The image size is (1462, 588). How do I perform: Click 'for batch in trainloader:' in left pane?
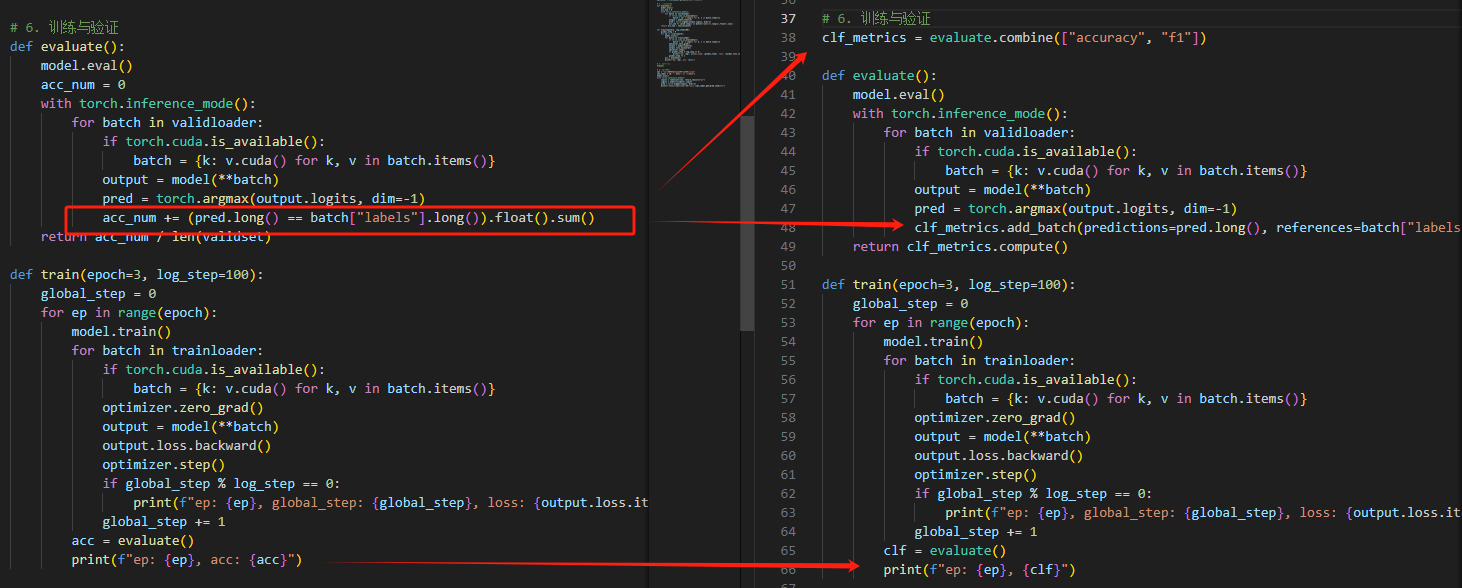167,351
